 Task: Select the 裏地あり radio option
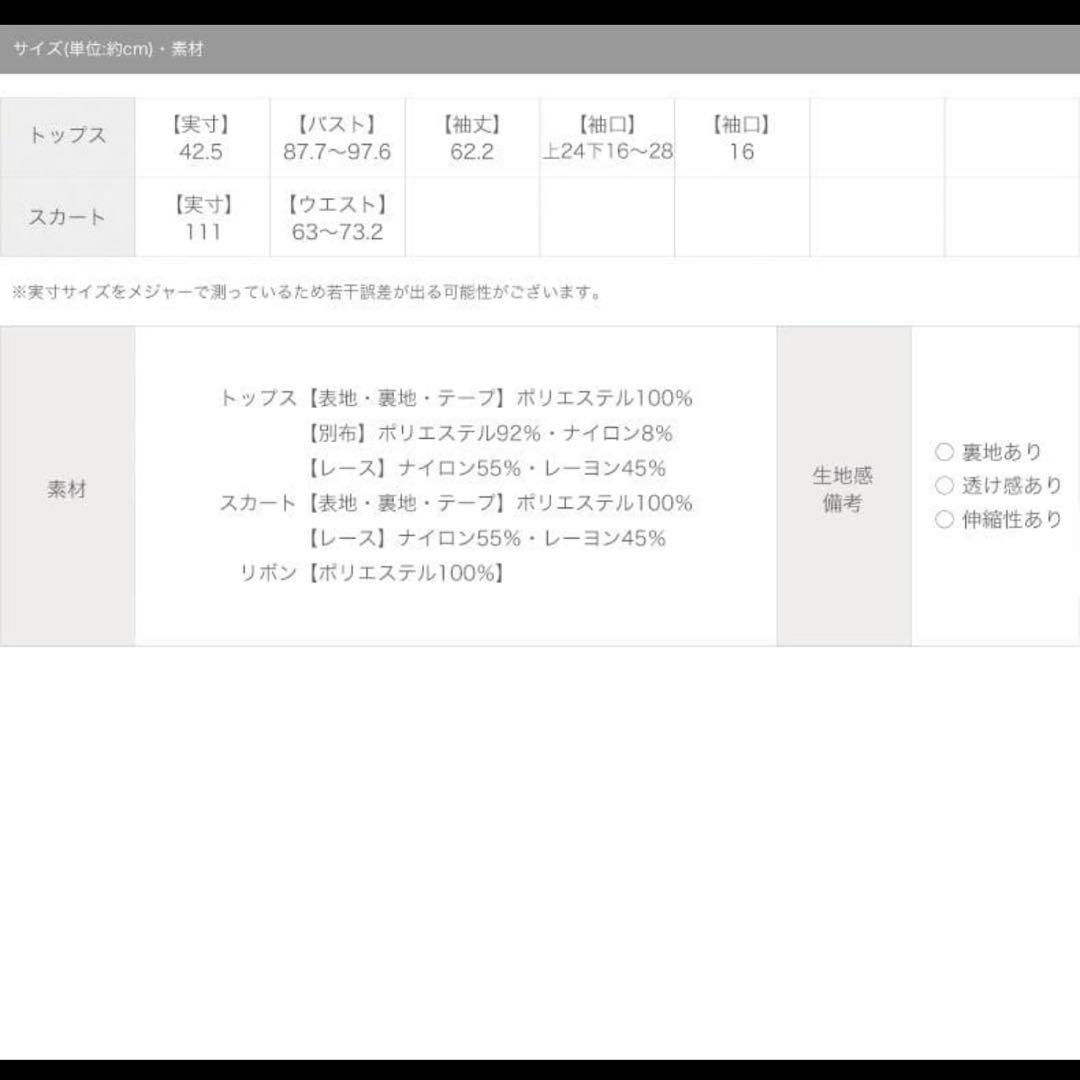tap(944, 452)
